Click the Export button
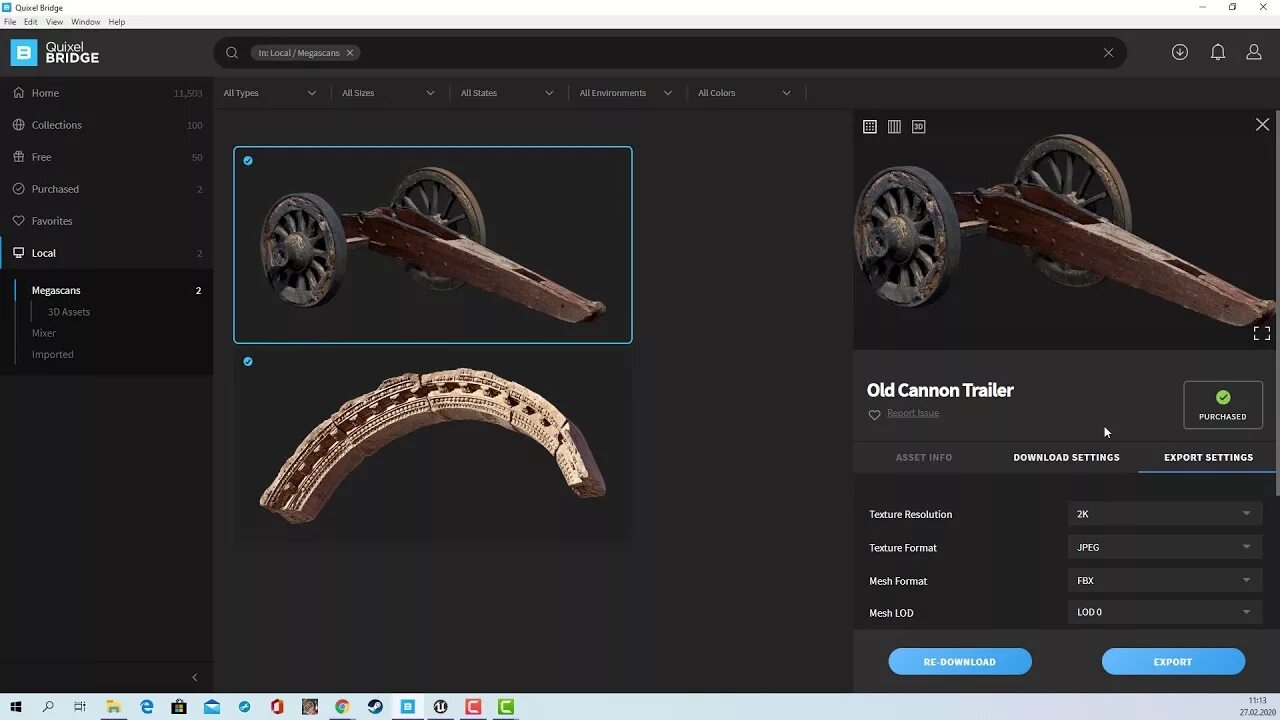This screenshot has width=1280, height=720. (1173, 661)
